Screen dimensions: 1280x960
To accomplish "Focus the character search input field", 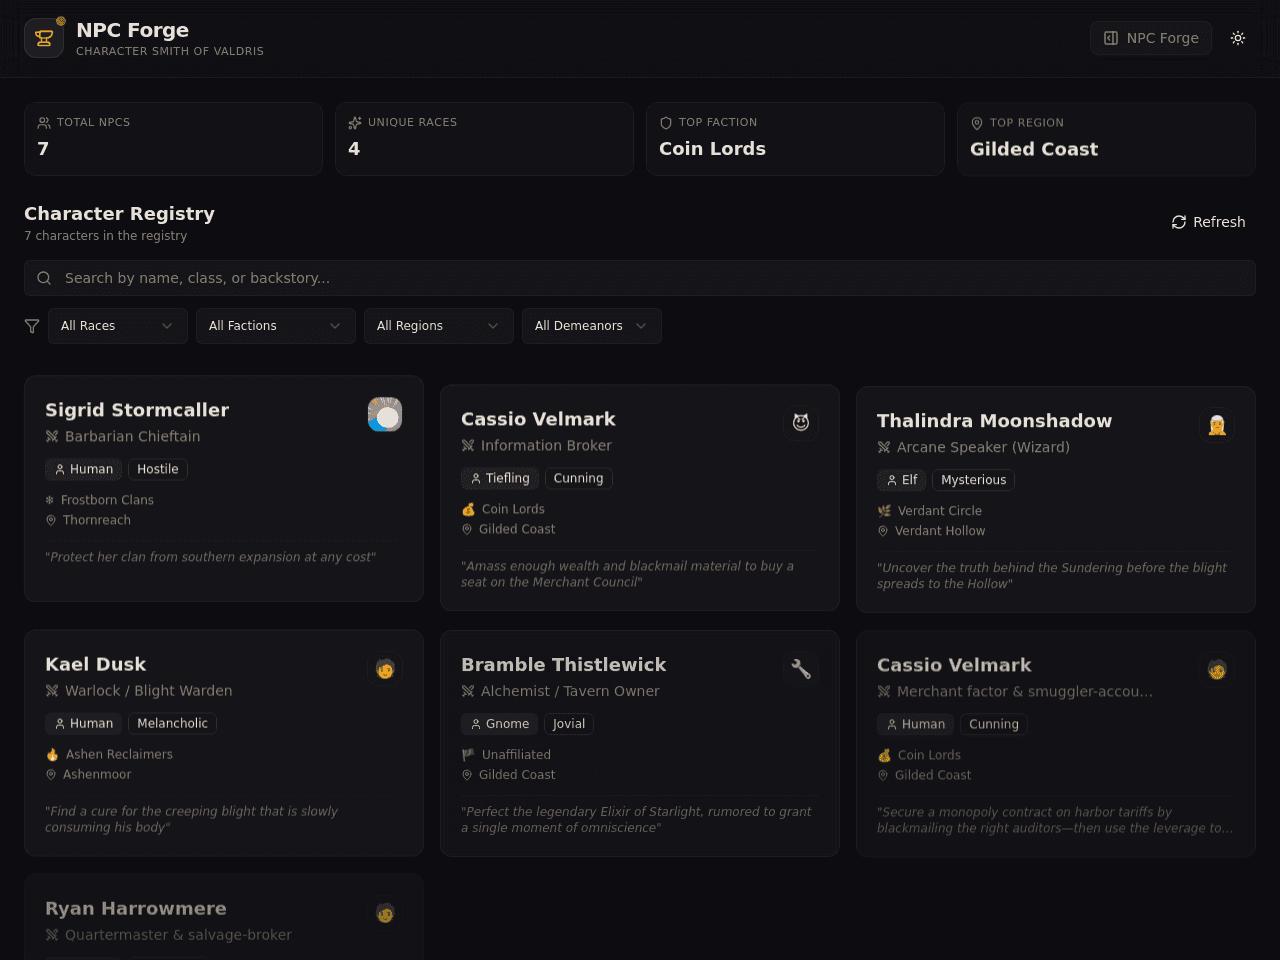I will tap(640, 278).
